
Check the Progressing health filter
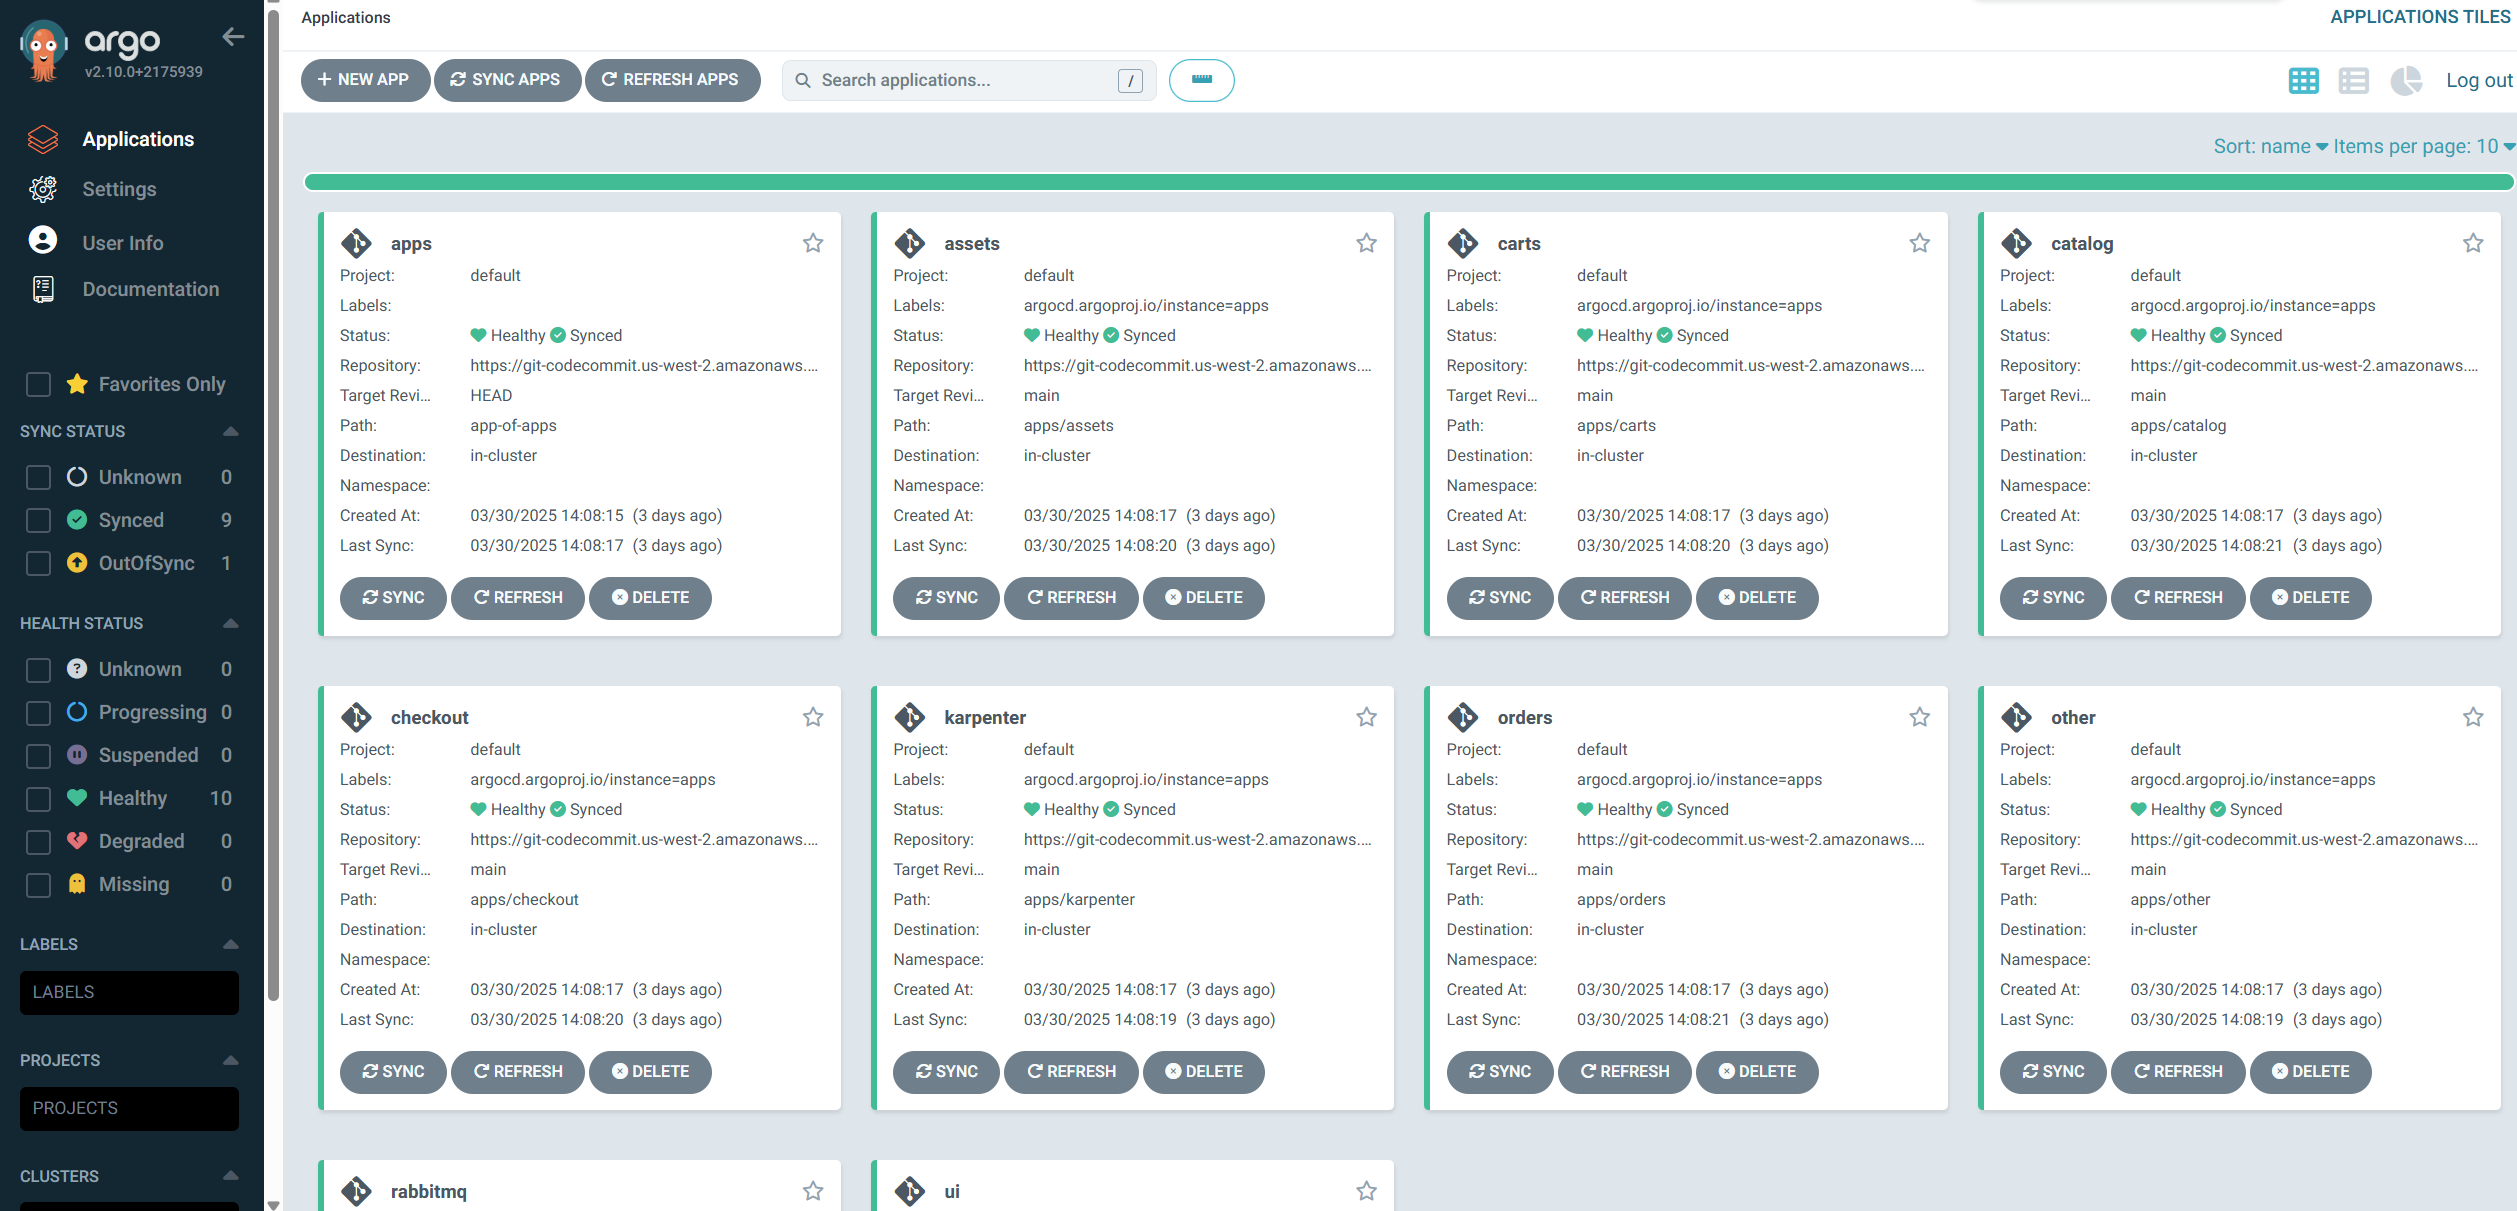(x=38, y=712)
